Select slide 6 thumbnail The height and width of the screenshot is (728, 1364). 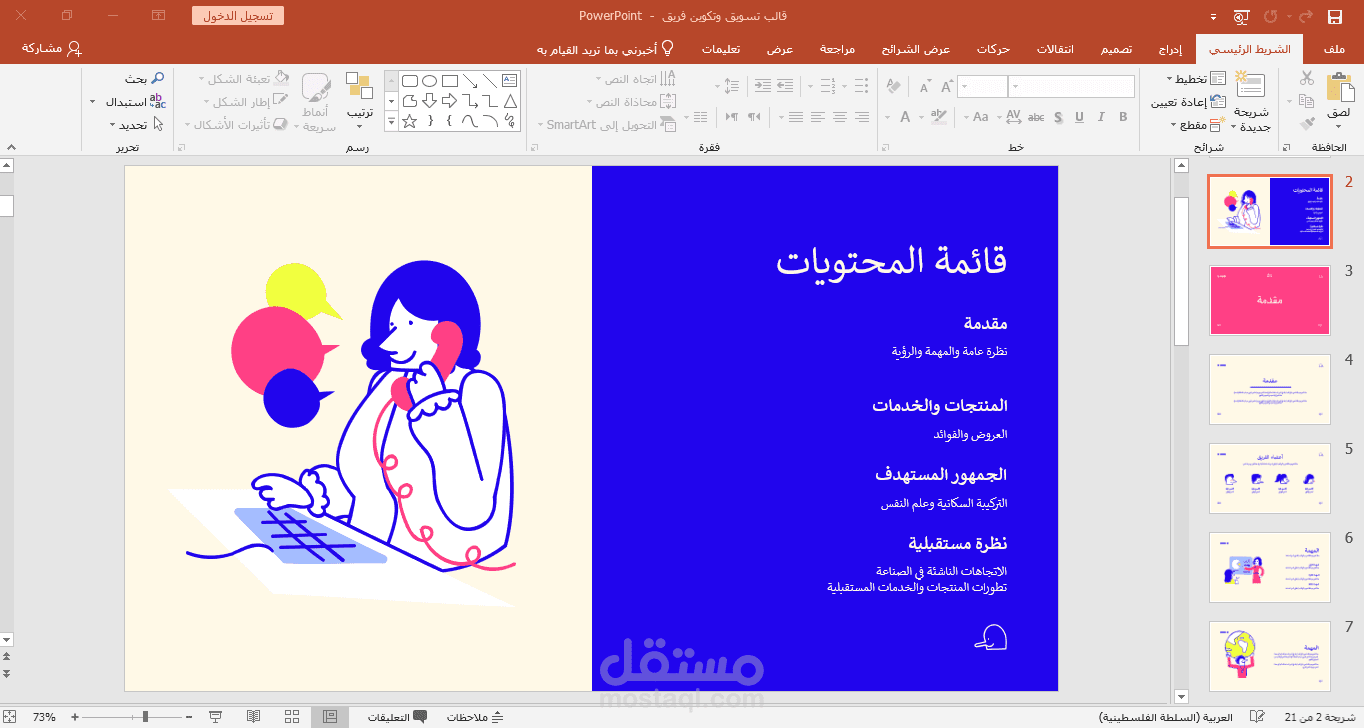tap(1270, 567)
